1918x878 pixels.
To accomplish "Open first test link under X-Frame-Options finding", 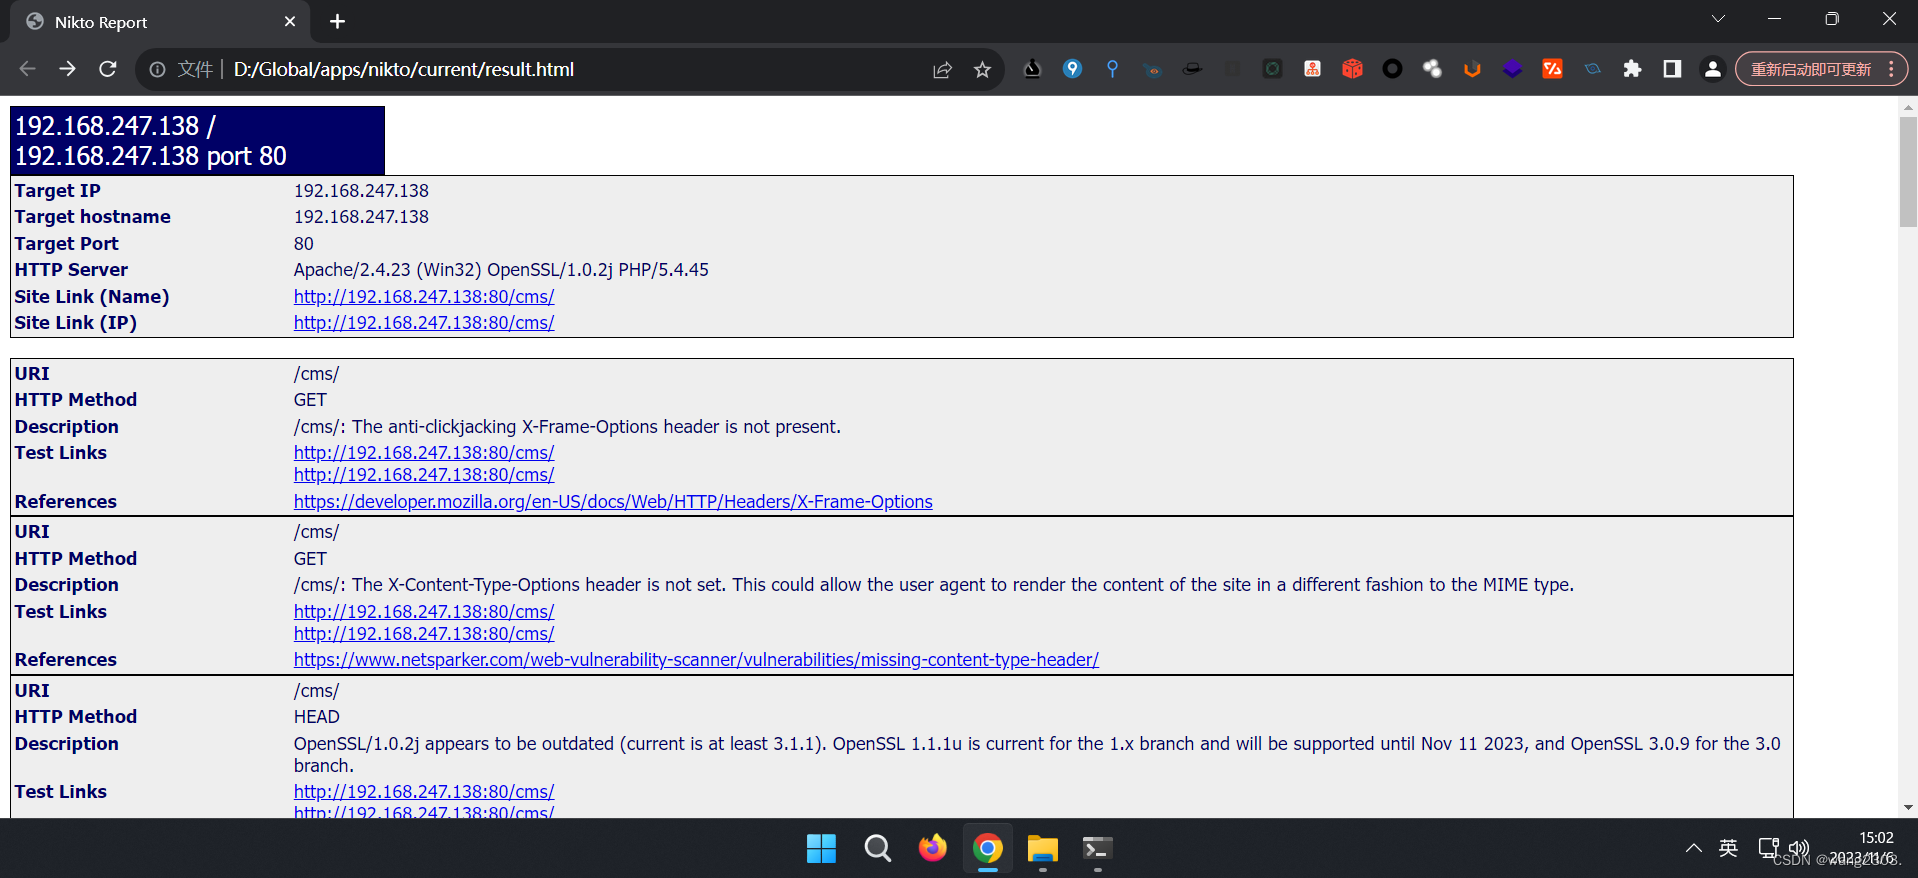I will click(424, 453).
